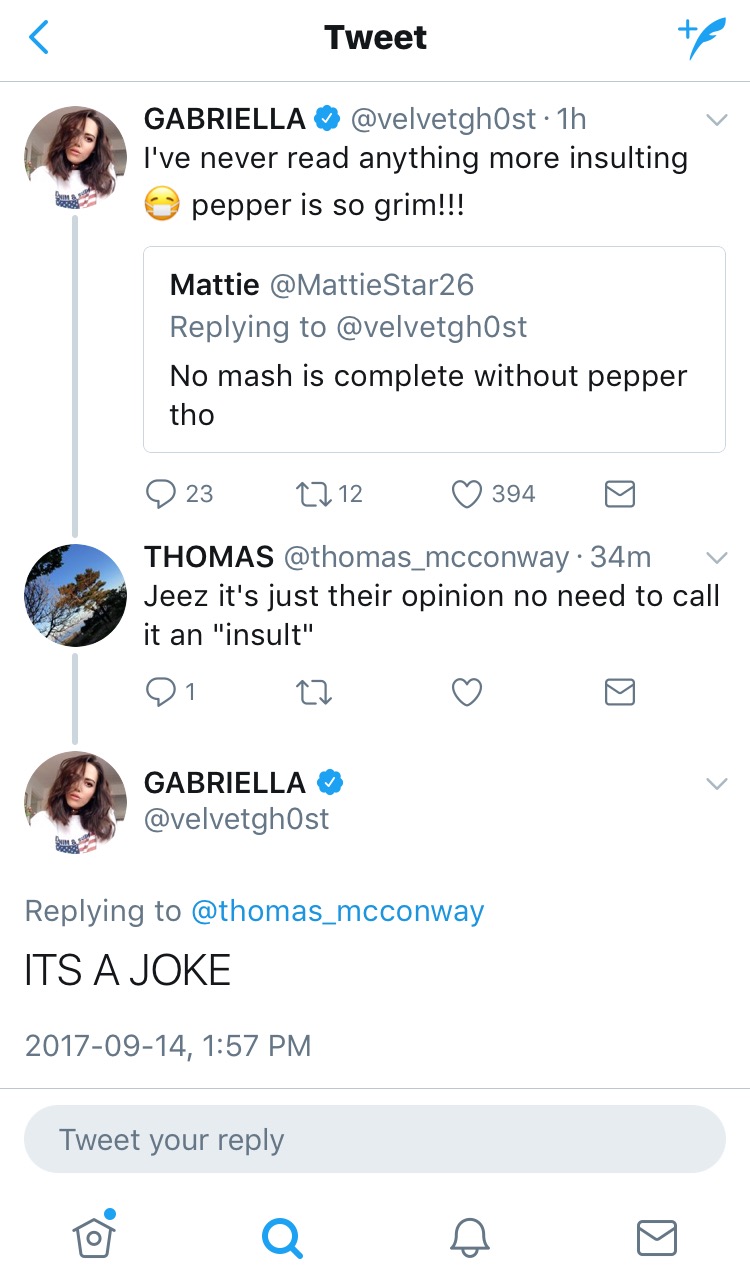Expand options on the ITS A JOKE tweet
The width and height of the screenshot is (750, 1282).
(716, 784)
